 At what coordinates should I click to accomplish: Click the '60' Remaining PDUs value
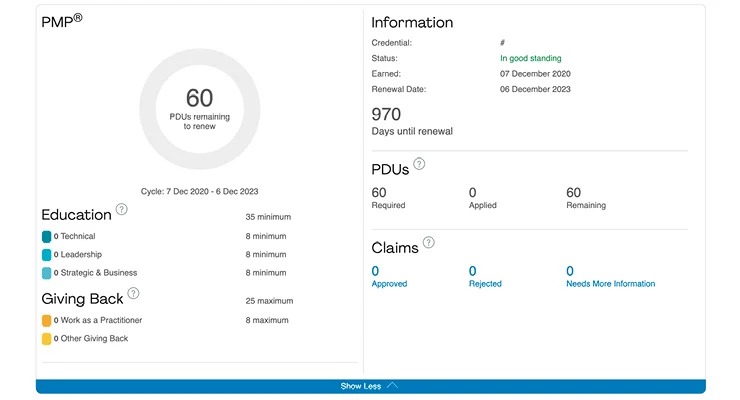coord(573,192)
